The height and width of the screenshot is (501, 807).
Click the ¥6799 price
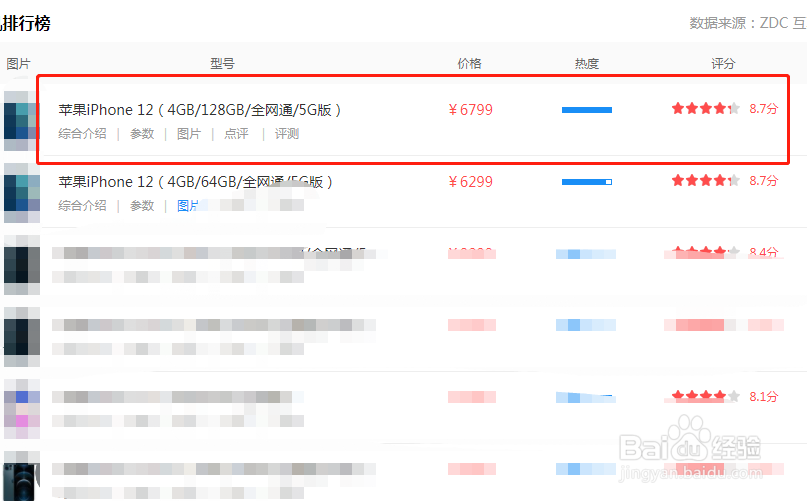click(470, 110)
